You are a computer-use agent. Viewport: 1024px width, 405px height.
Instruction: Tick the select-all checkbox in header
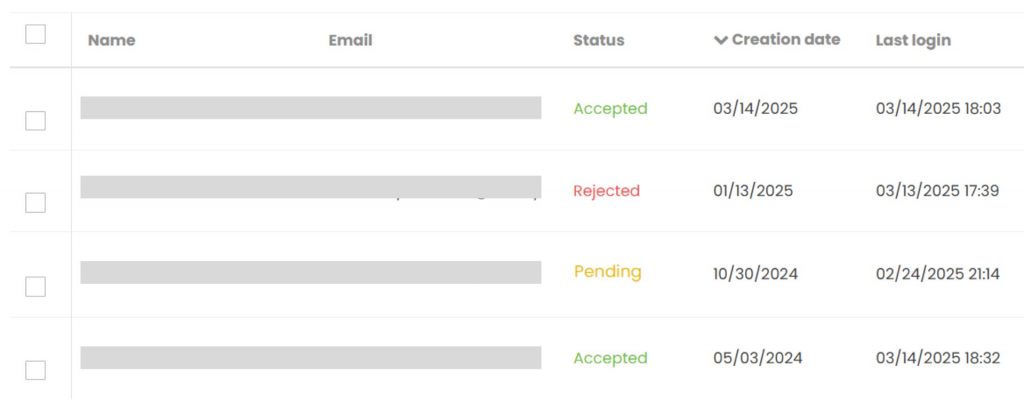35,34
